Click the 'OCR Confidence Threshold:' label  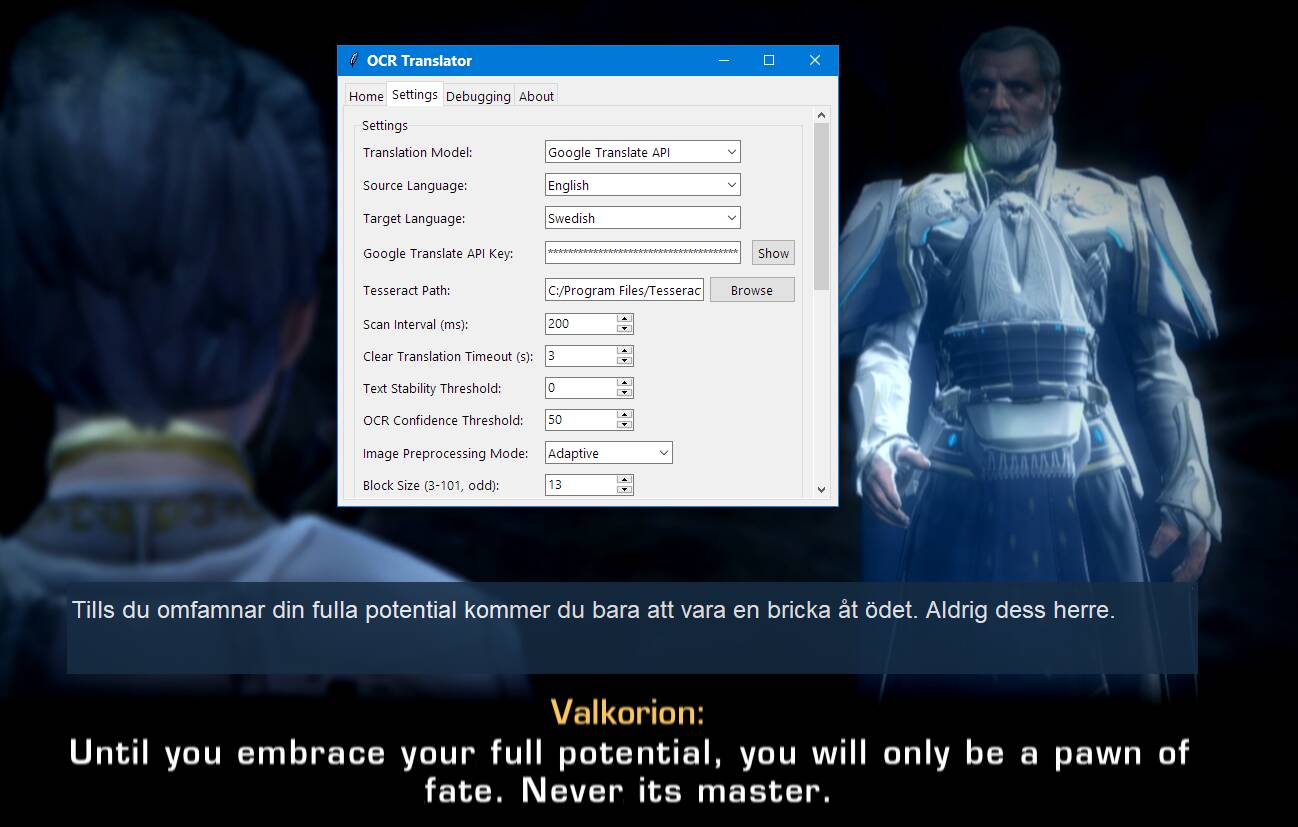[x=443, y=420]
